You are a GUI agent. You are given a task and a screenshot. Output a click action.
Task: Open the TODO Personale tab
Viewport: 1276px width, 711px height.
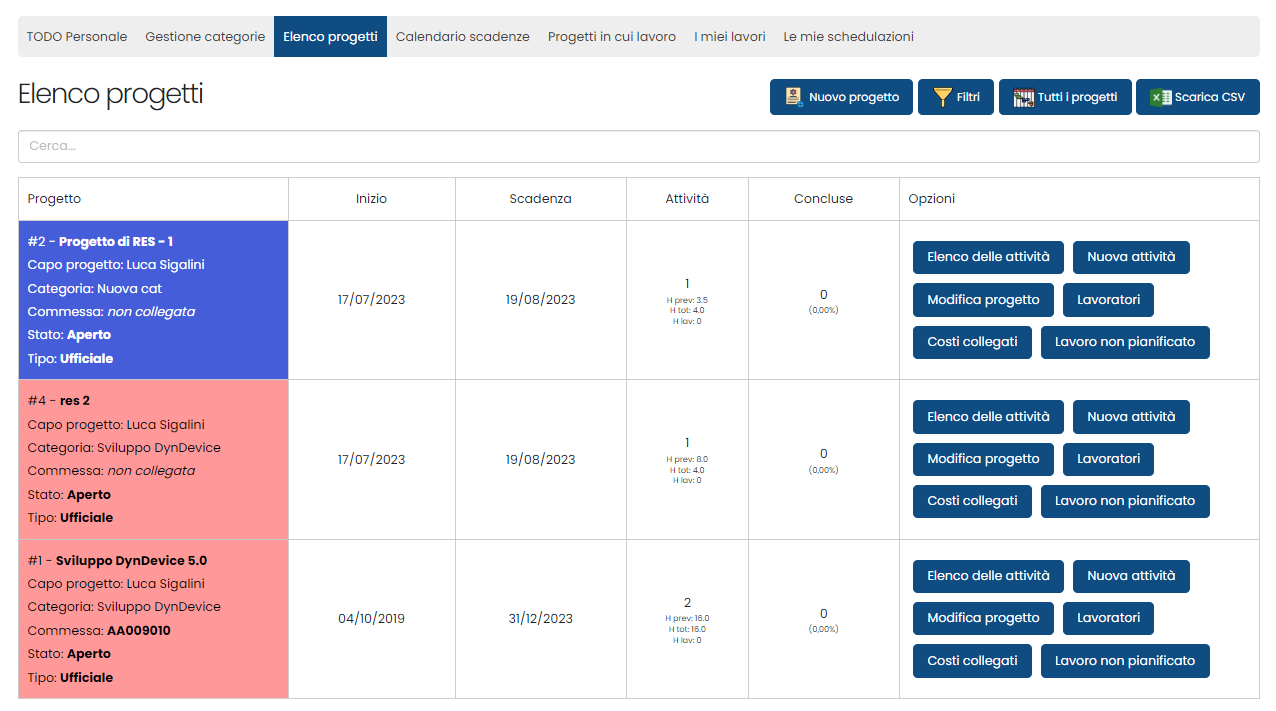coord(77,37)
